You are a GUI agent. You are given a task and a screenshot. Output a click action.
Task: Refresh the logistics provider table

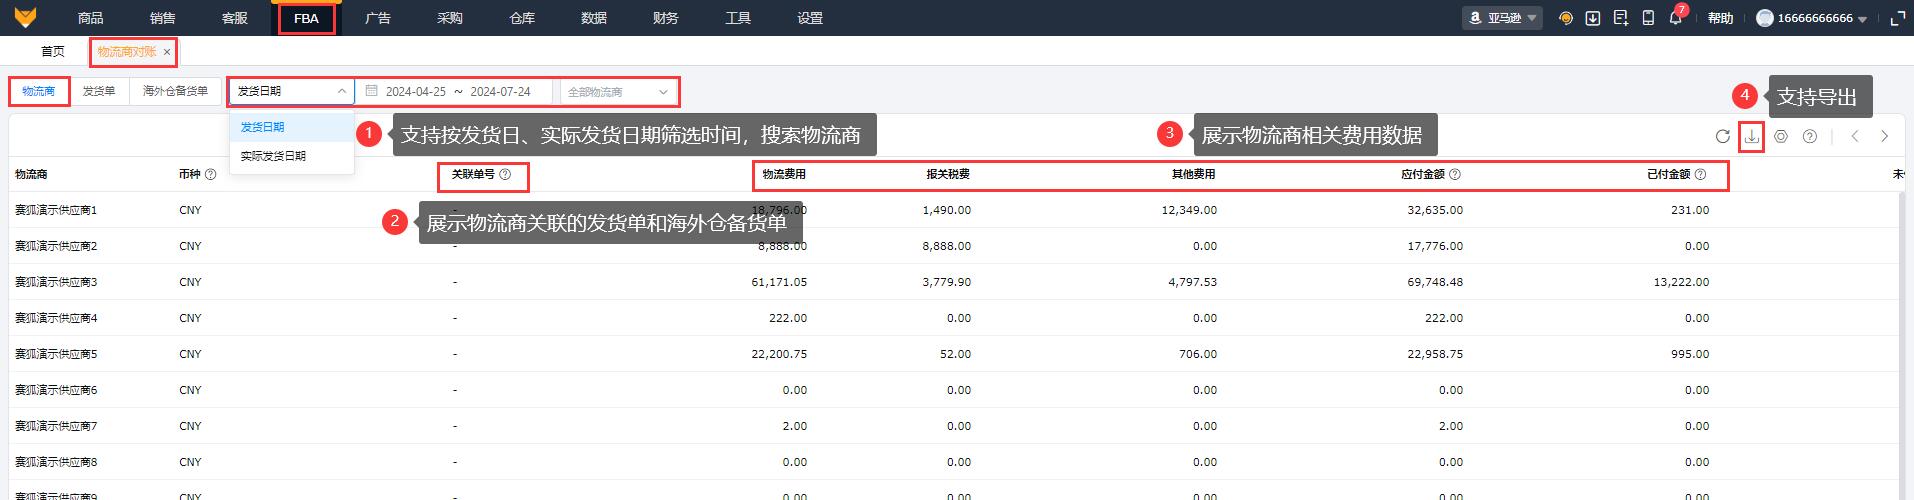pos(1722,137)
